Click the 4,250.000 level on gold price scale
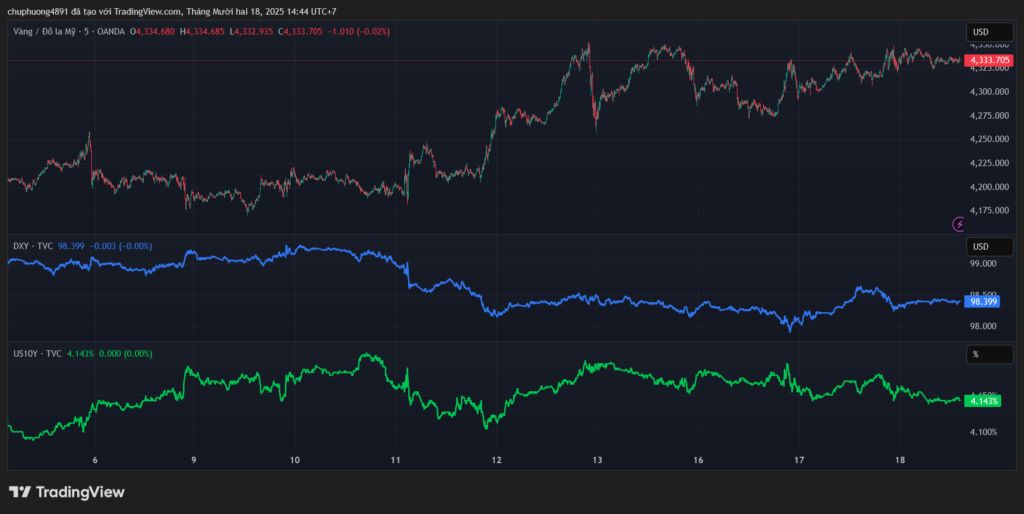This screenshot has height=514, width=1024. coord(988,139)
